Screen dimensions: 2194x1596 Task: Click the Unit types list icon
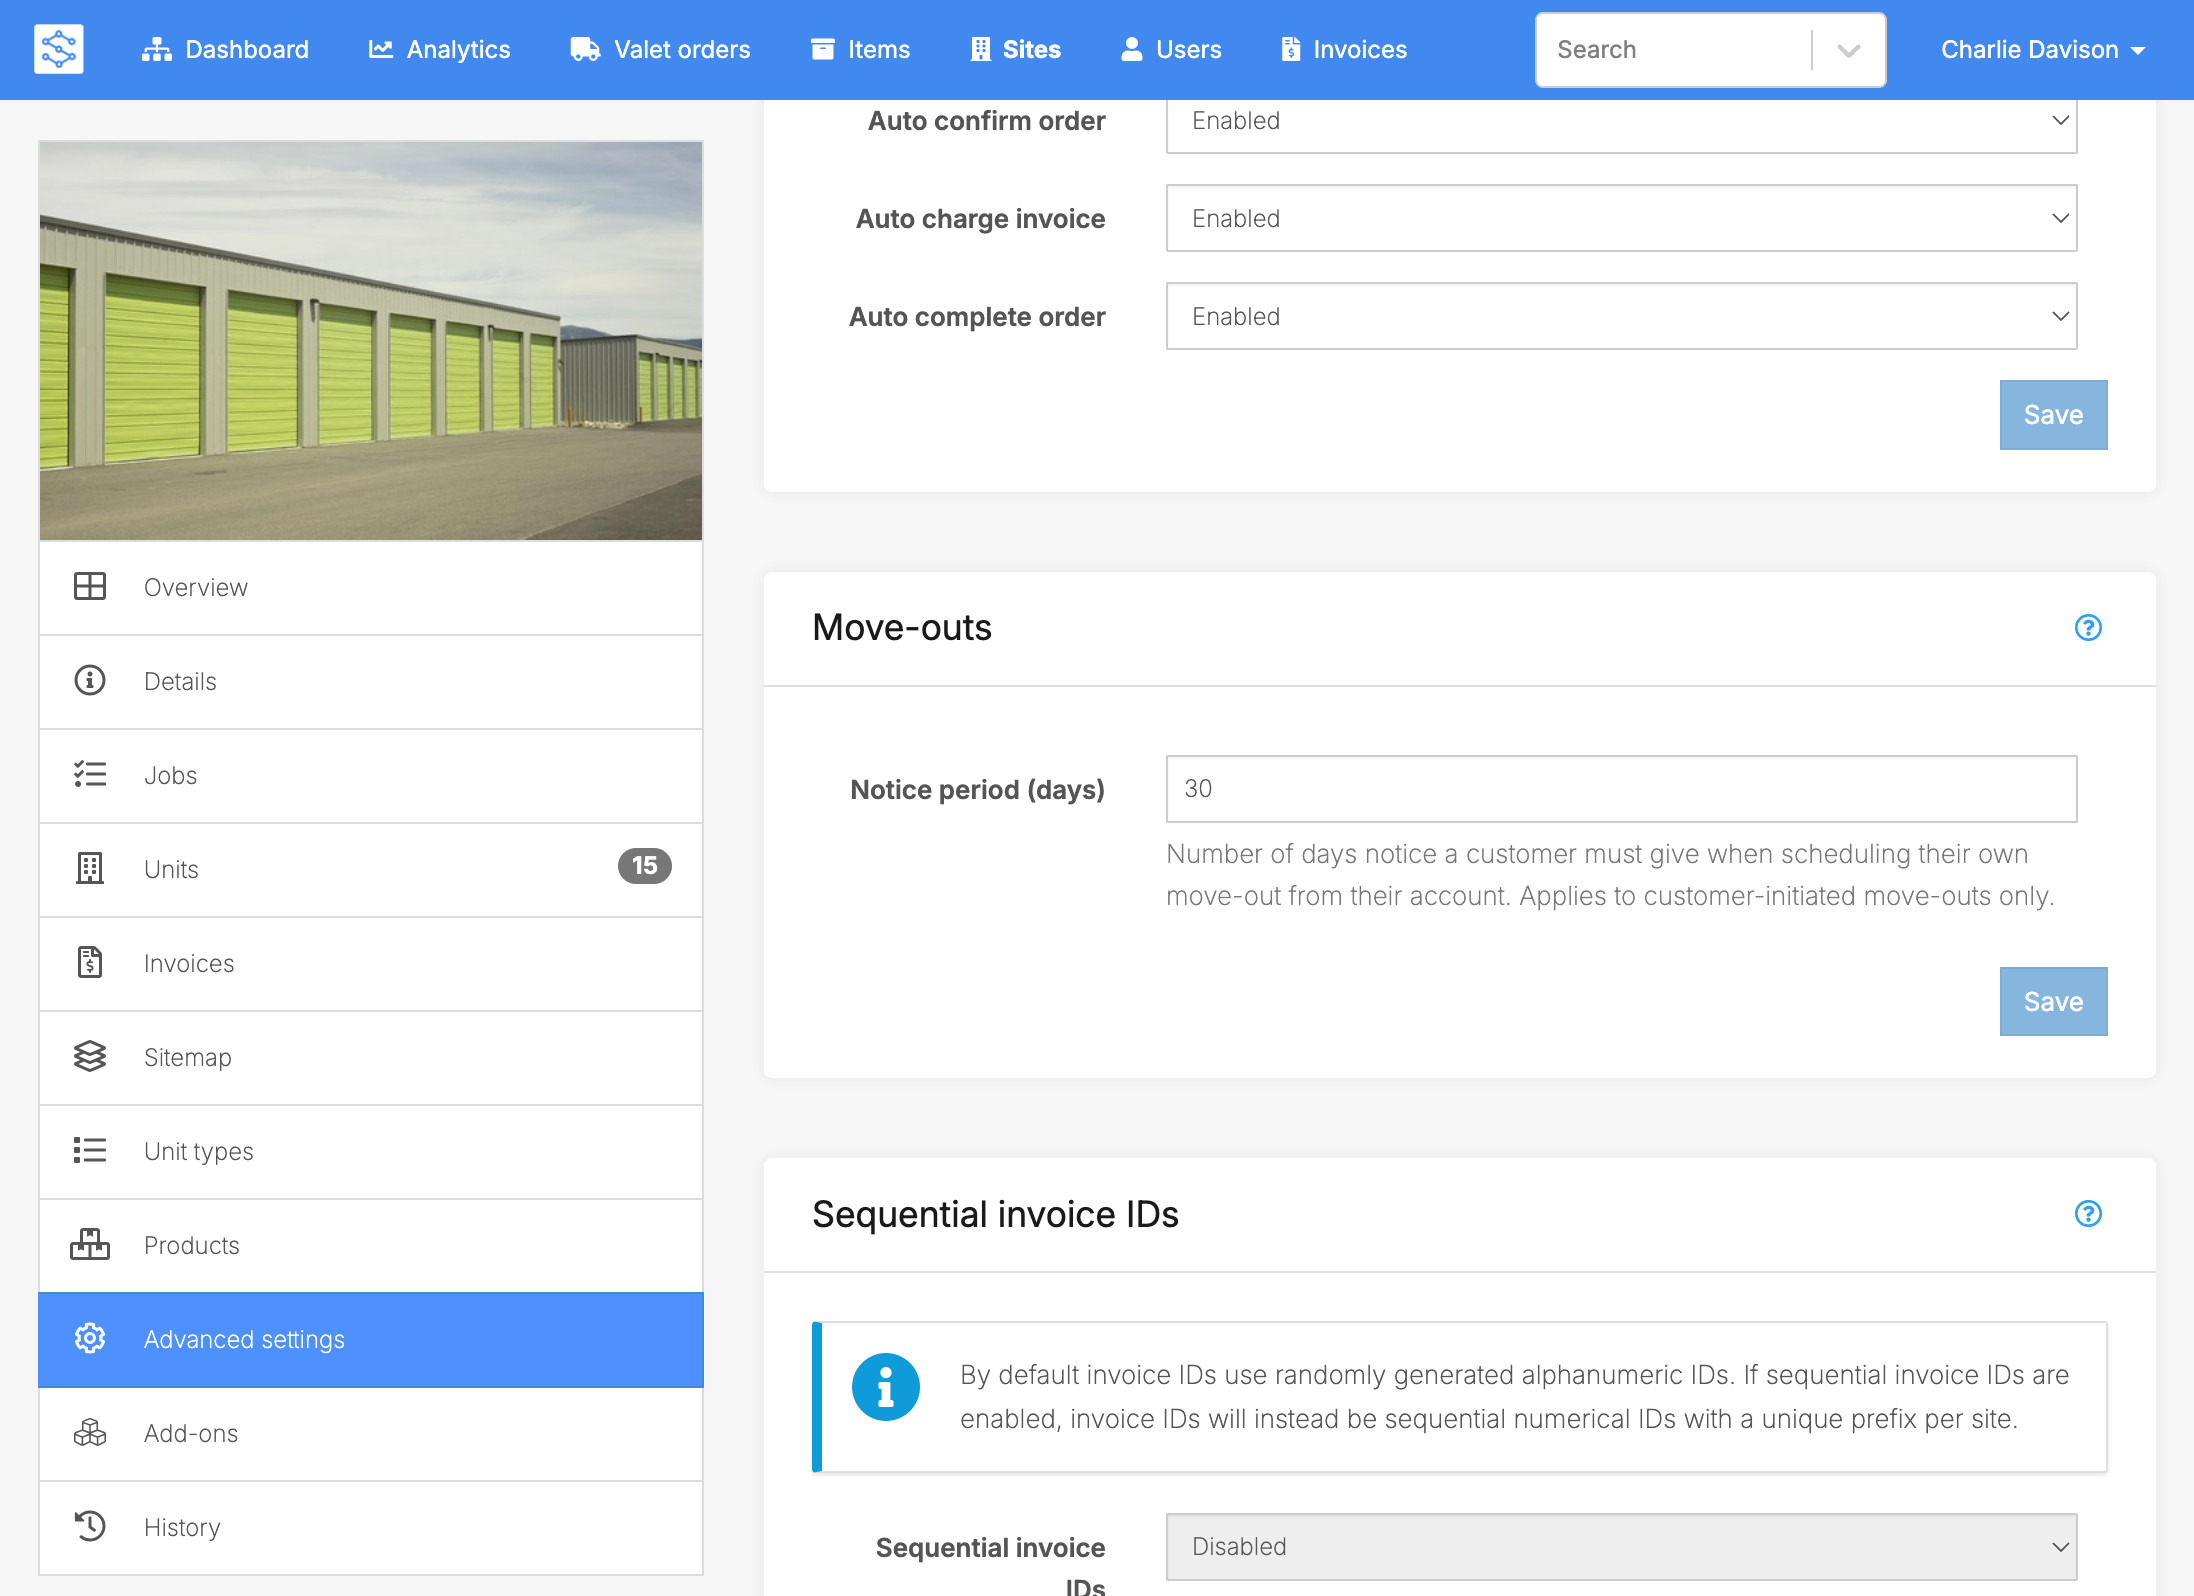click(x=90, y=1151)
